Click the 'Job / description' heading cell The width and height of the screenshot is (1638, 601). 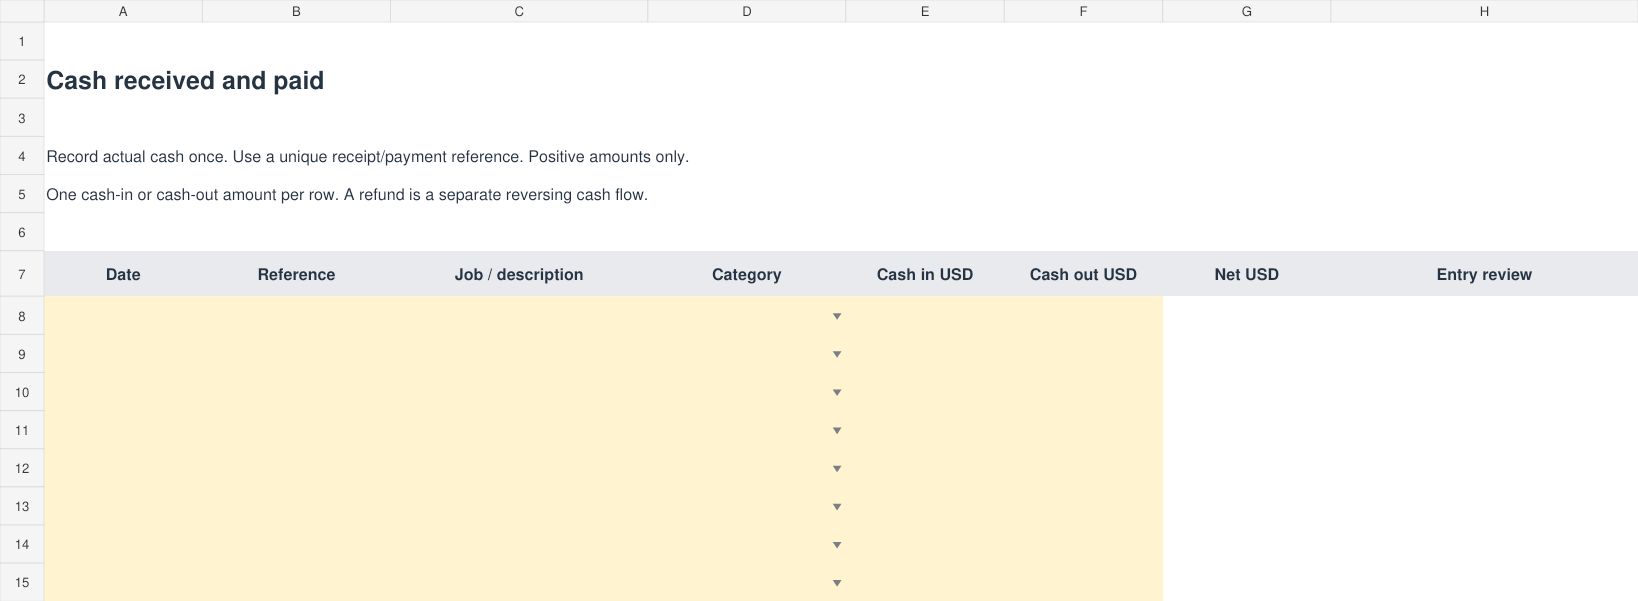click(519, 274)
